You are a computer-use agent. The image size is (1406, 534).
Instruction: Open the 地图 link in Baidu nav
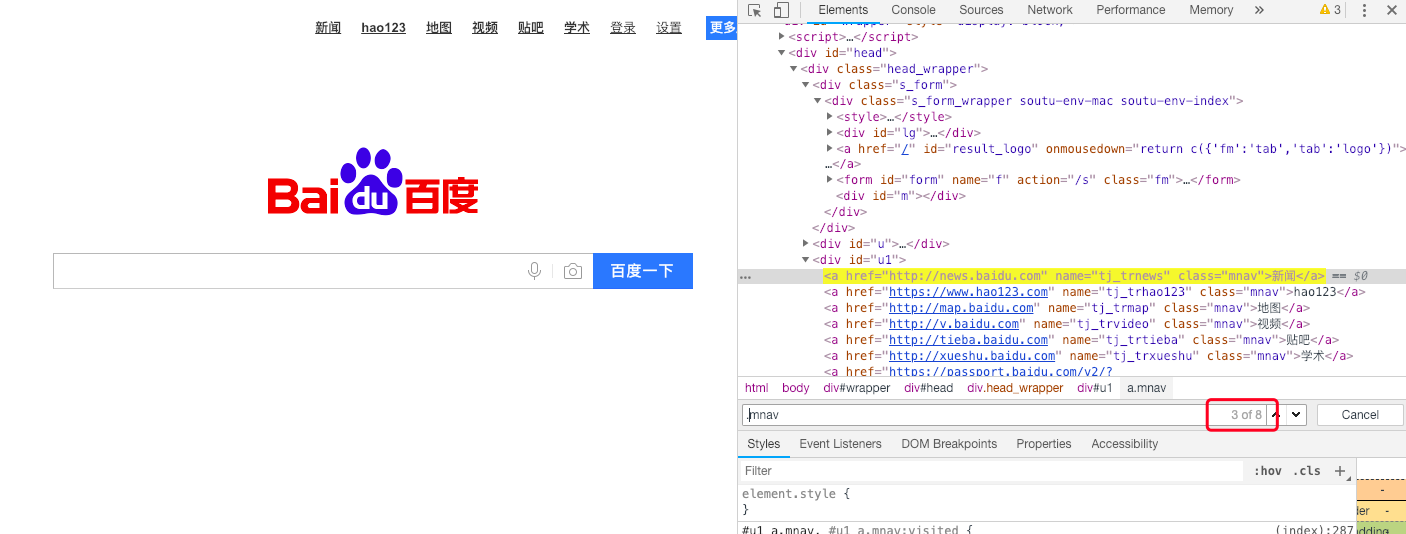click(x=439, y=28)
